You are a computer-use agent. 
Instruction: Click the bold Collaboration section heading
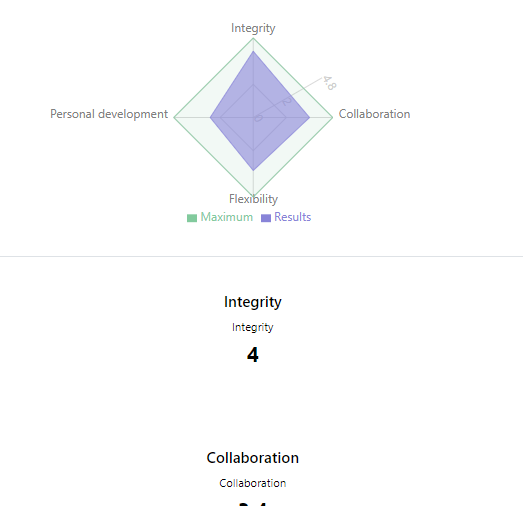[x=253, y=458]
